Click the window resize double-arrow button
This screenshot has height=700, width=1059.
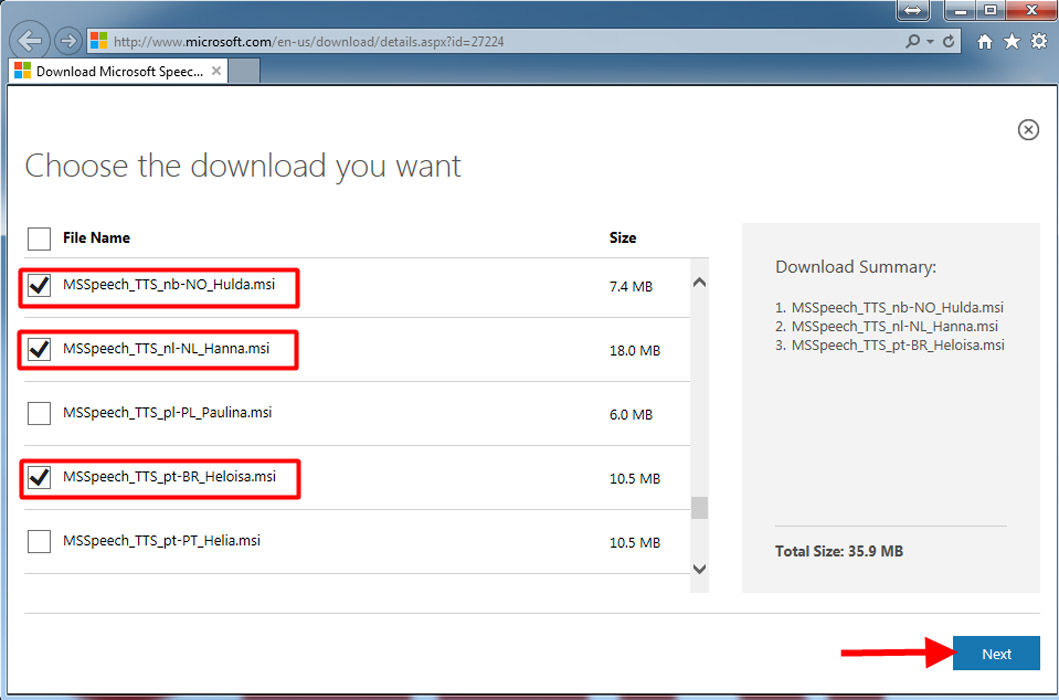tap(912, 9)
